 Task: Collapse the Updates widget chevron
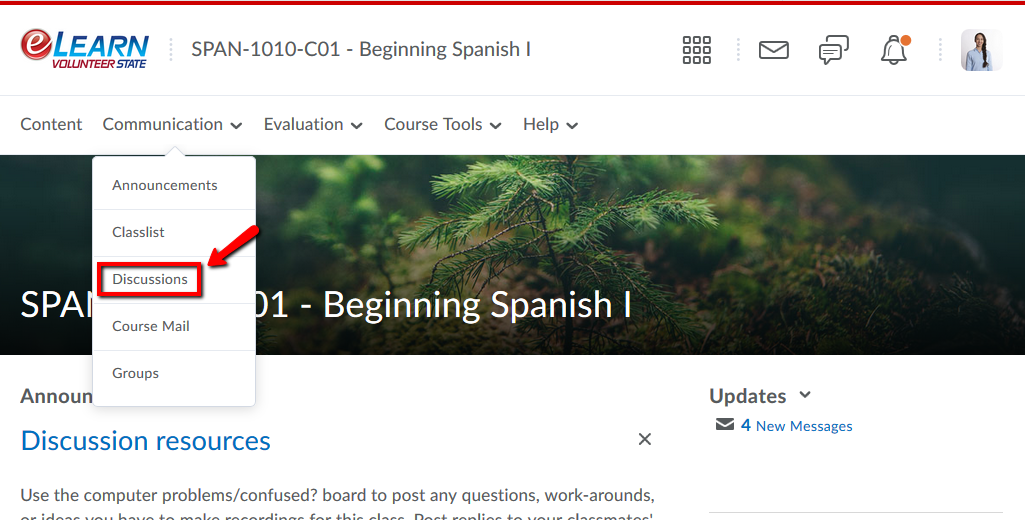(x=805, y=396)
